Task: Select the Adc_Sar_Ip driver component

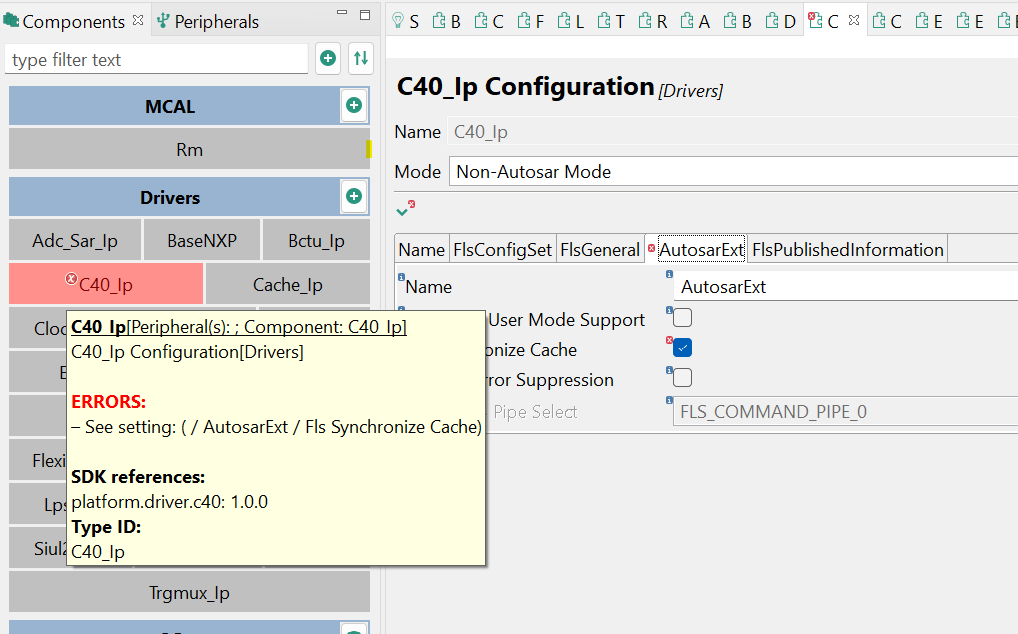Action: (x=74, y=240)
